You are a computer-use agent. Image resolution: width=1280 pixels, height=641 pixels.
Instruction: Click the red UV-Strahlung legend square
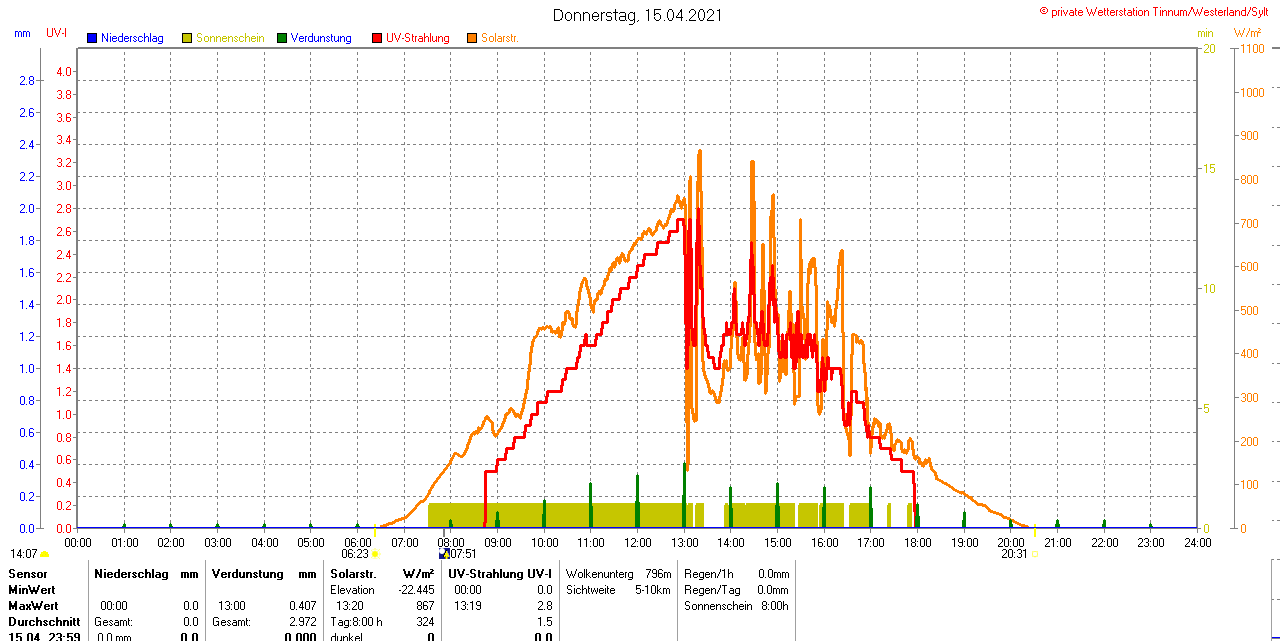pos(377,38)
